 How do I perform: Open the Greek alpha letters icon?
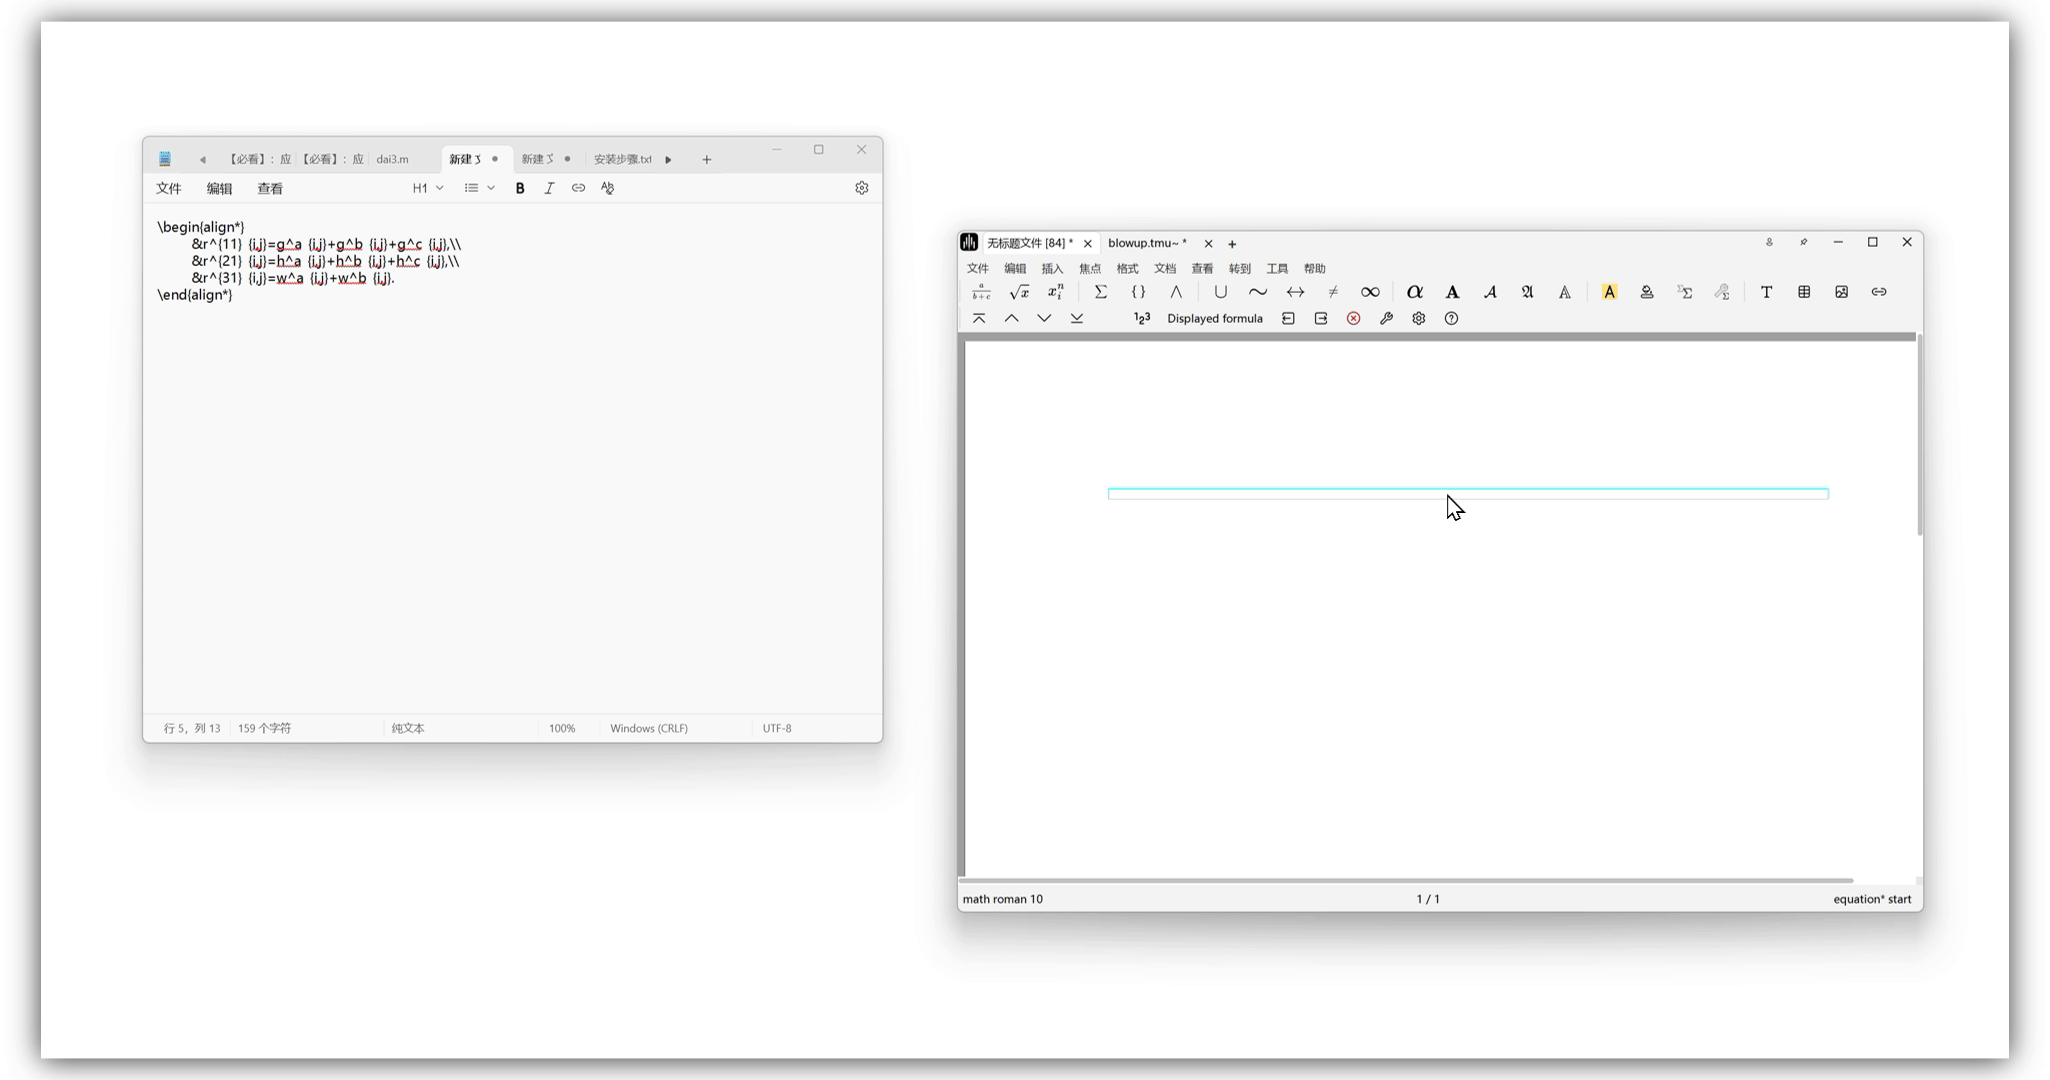pyautogui.click(x=1414, y=292)
